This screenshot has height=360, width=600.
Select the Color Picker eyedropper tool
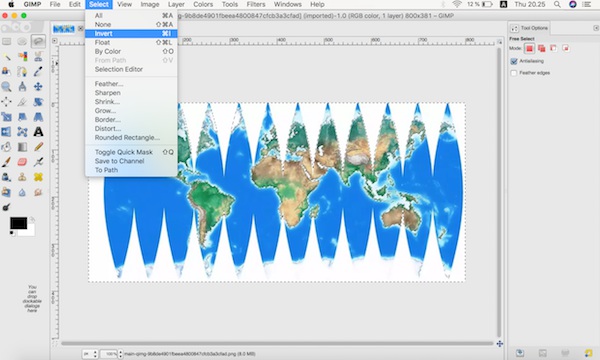point(38,72)
